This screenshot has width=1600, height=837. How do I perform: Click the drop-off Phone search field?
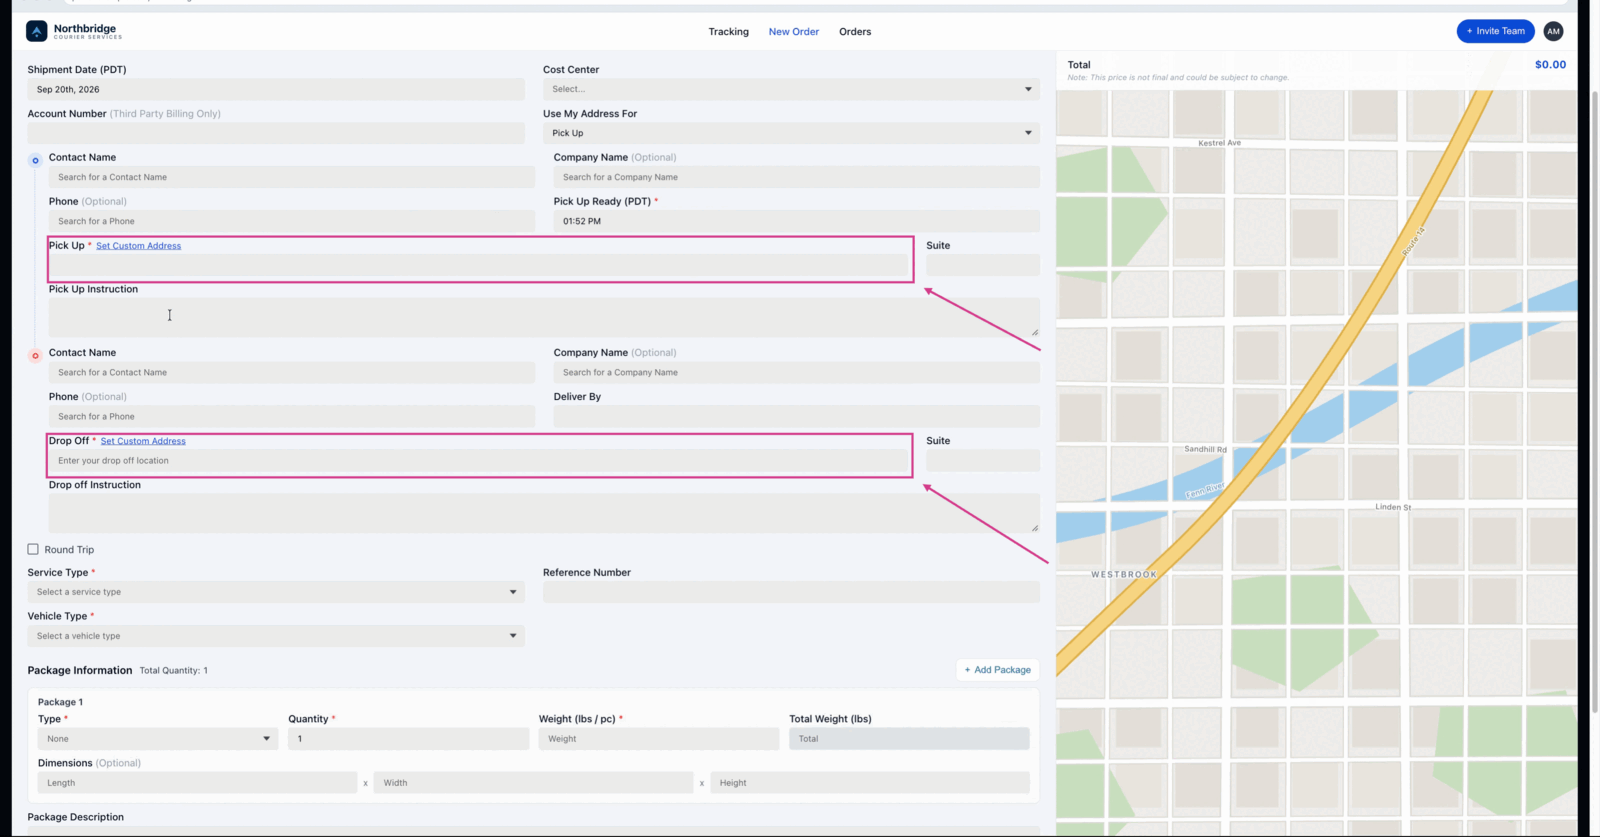(292, 416)
